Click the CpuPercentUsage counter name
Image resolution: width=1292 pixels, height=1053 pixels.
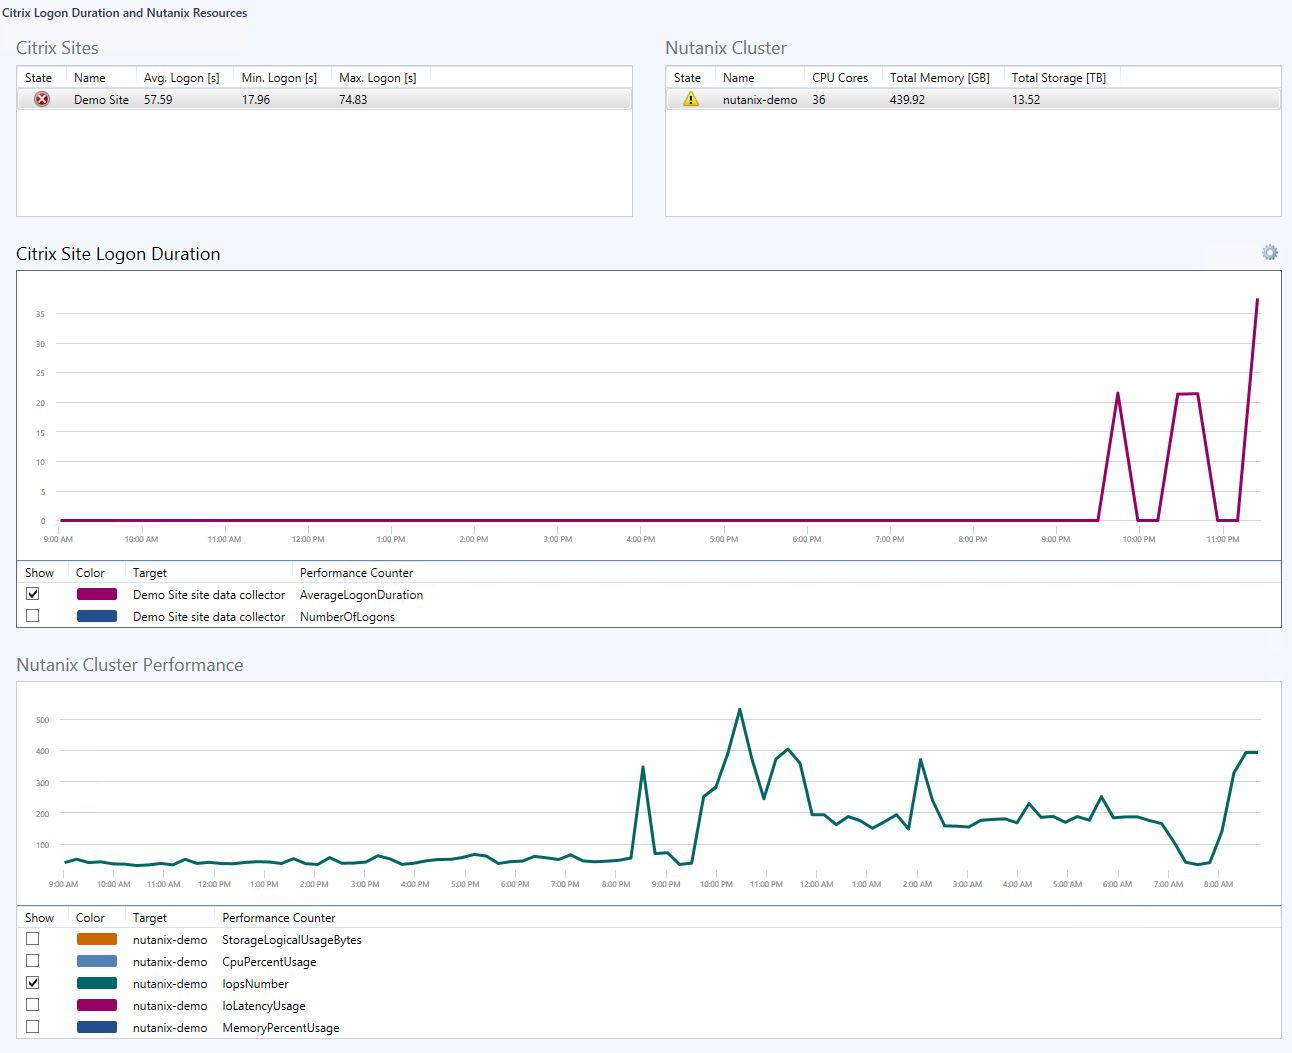click(269, 962)
